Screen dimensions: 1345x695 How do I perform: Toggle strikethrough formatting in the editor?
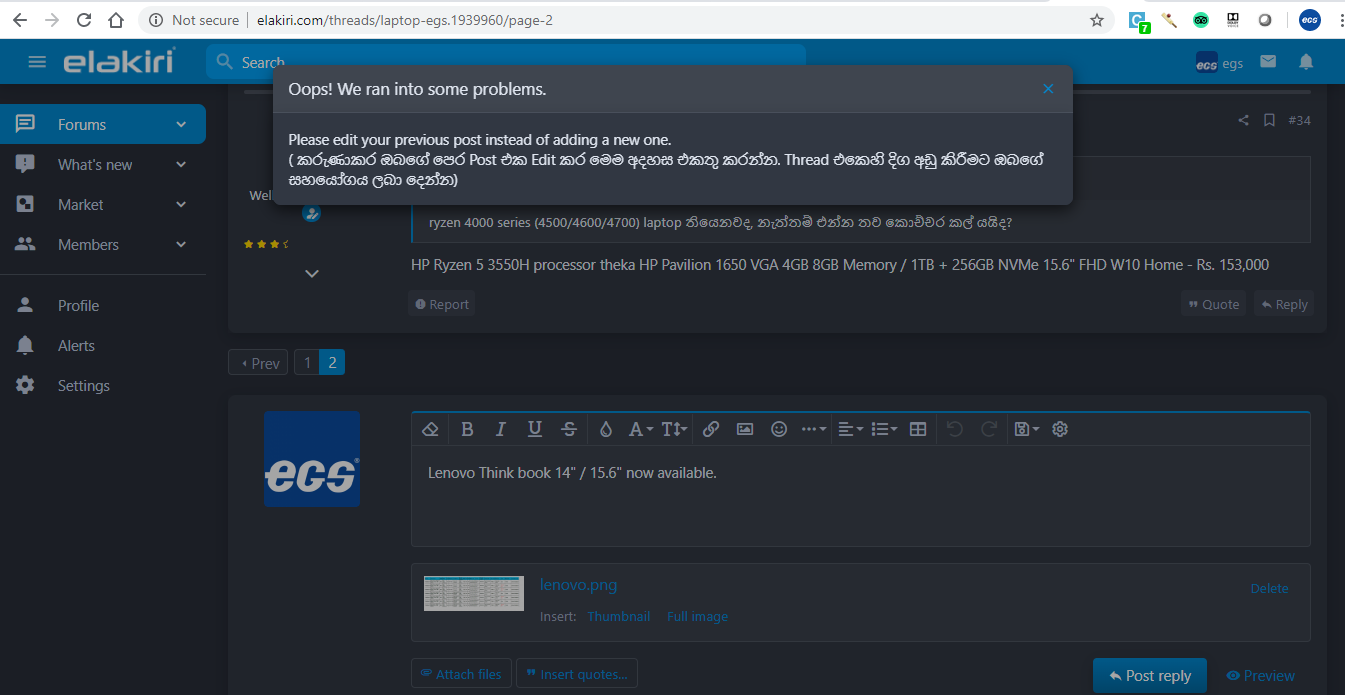(569, 429)
